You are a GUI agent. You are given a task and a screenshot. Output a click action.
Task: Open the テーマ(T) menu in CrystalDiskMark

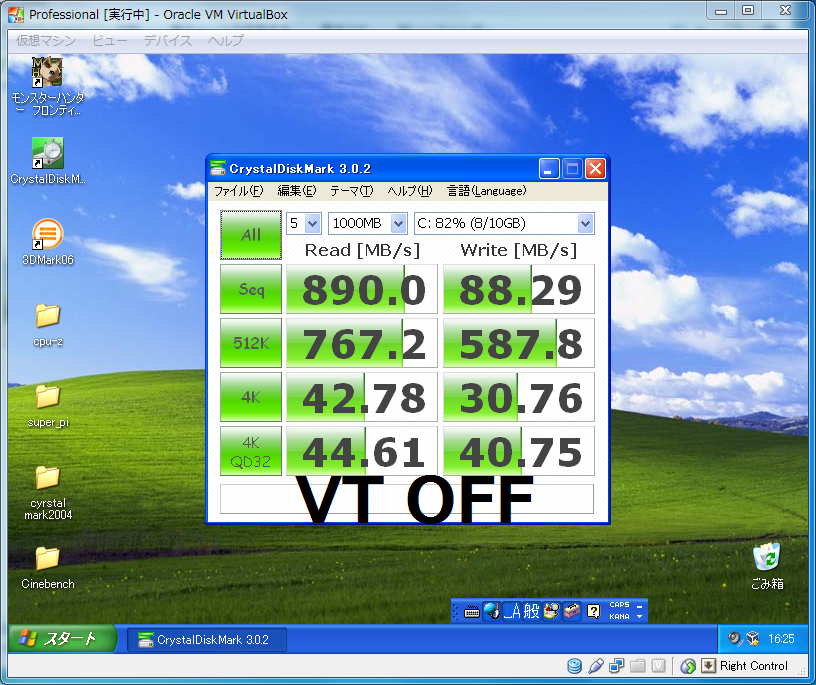click(352, 191)
